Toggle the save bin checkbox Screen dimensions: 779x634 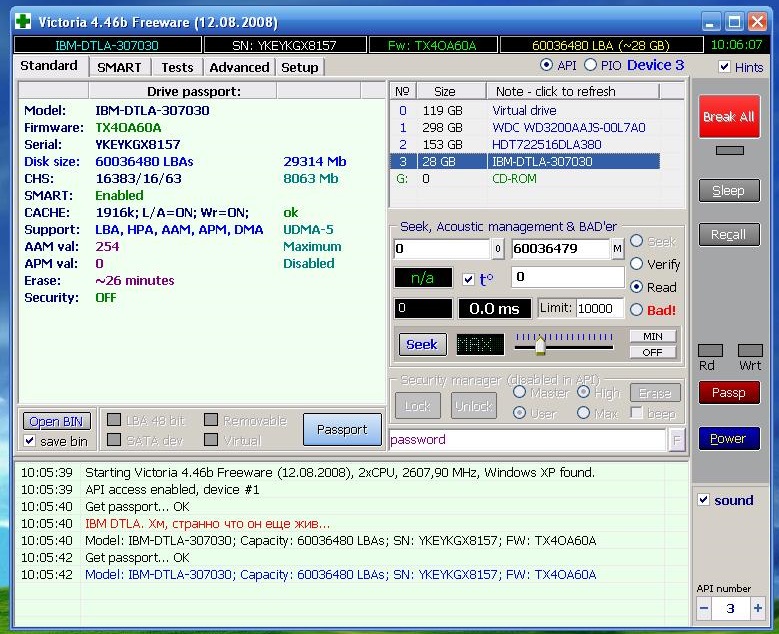pyautogui.click(x=30, y=441)
